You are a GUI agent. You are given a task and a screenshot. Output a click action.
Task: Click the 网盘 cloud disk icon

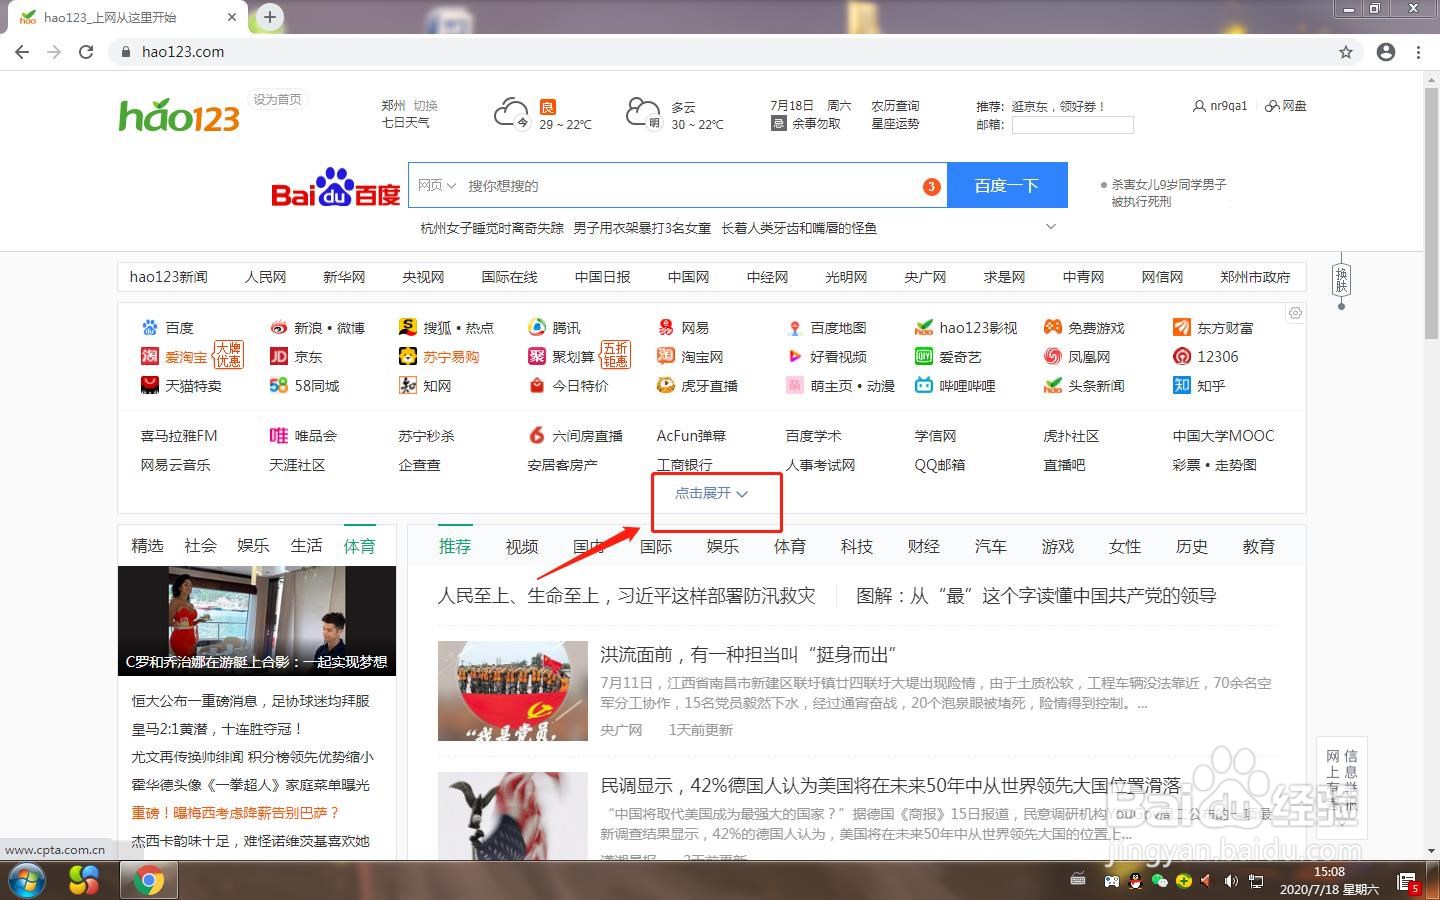pyautogui.click(x=1286, y=105)
